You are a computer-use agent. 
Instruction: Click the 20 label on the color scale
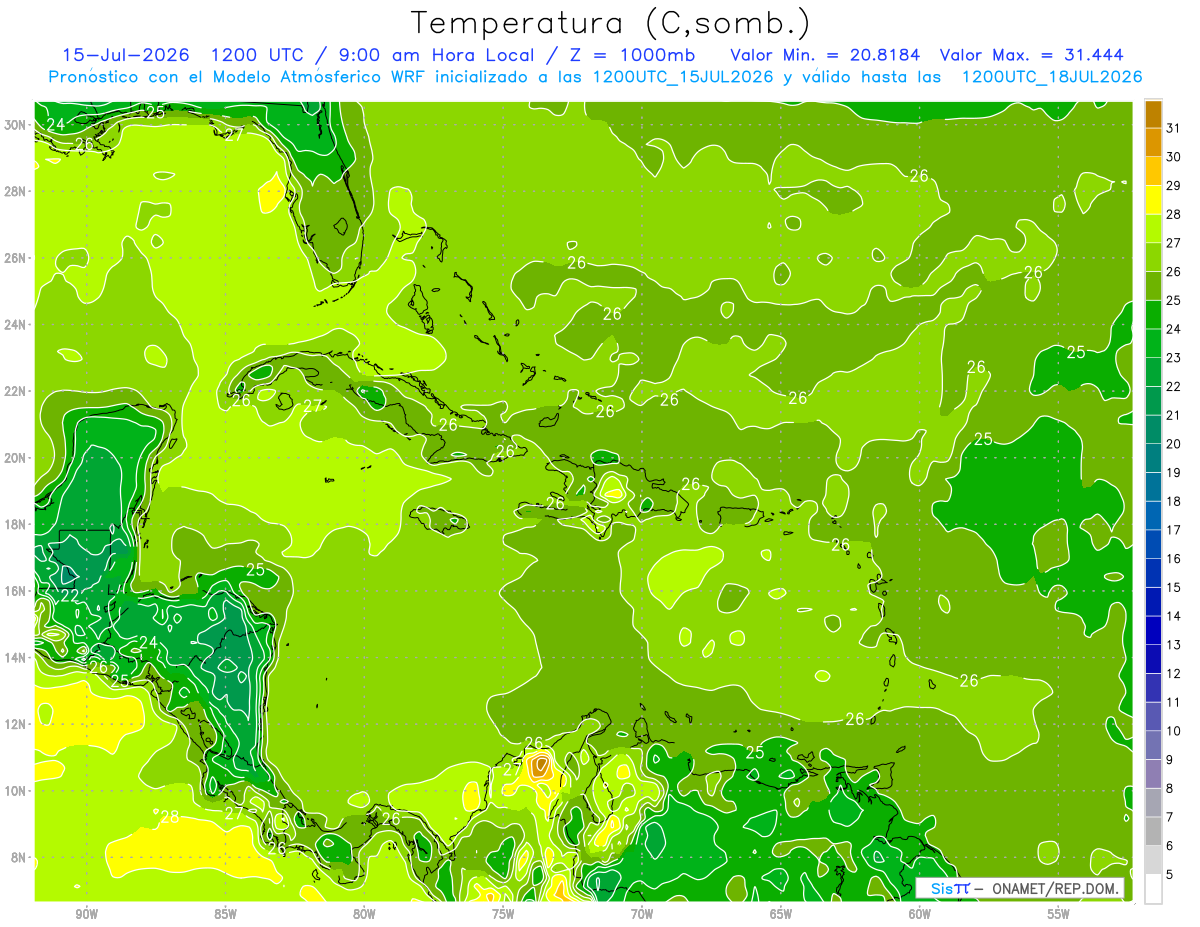point(1174,443)
